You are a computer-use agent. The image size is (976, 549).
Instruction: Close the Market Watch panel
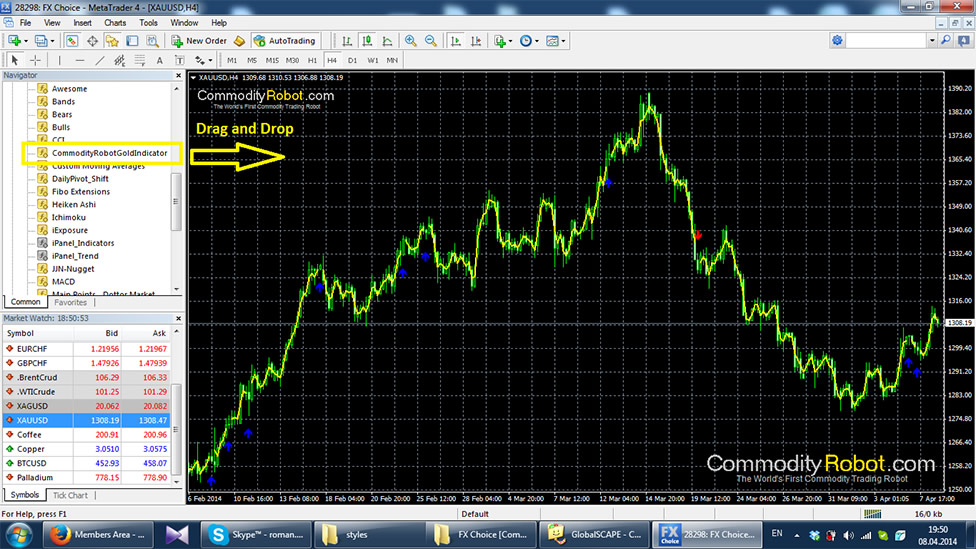click(x=179, y=318)
